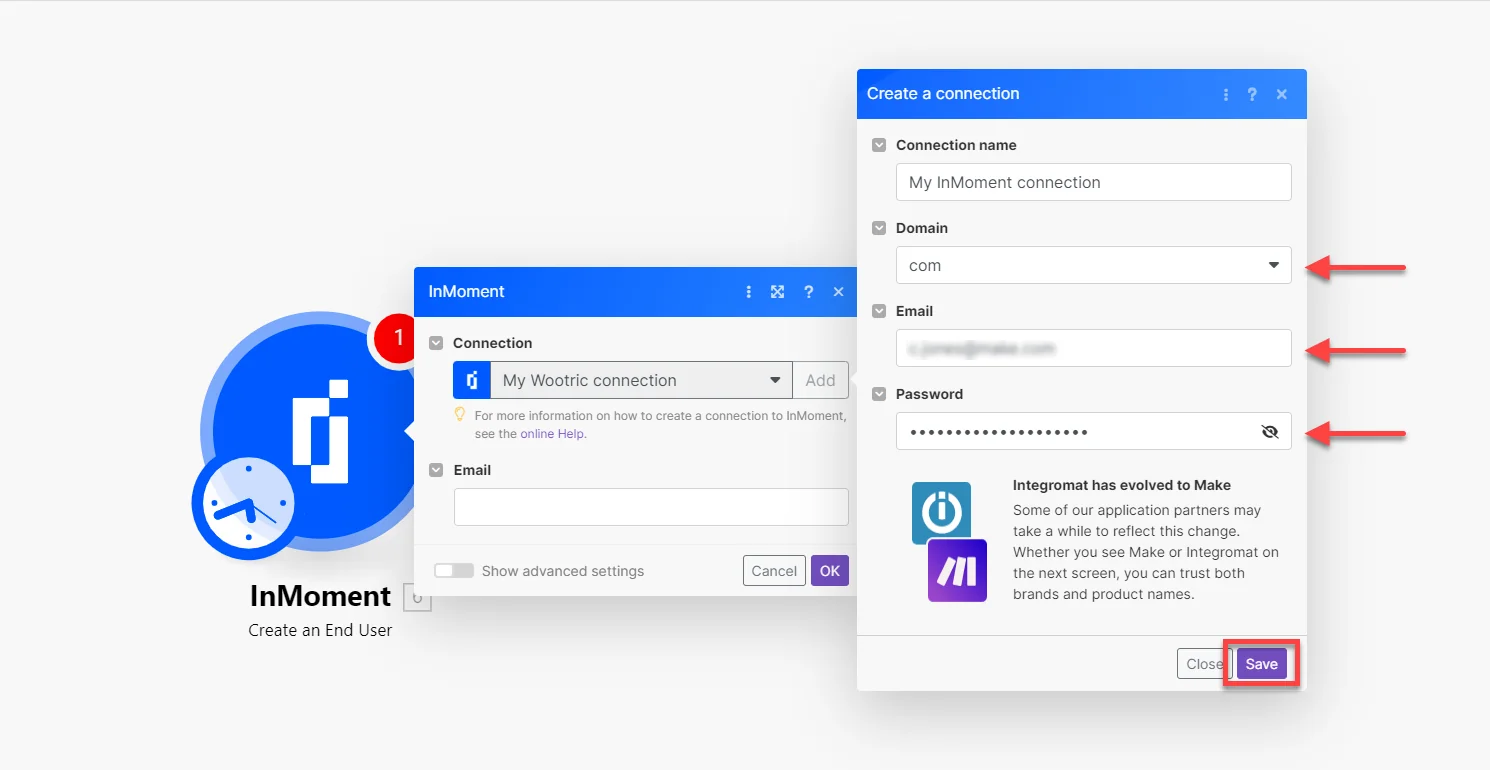This screenshot has width=1490, height=770.
Task: Collapse the Email toggle in InMoment dialog
Action: click(x=436, y=470)
